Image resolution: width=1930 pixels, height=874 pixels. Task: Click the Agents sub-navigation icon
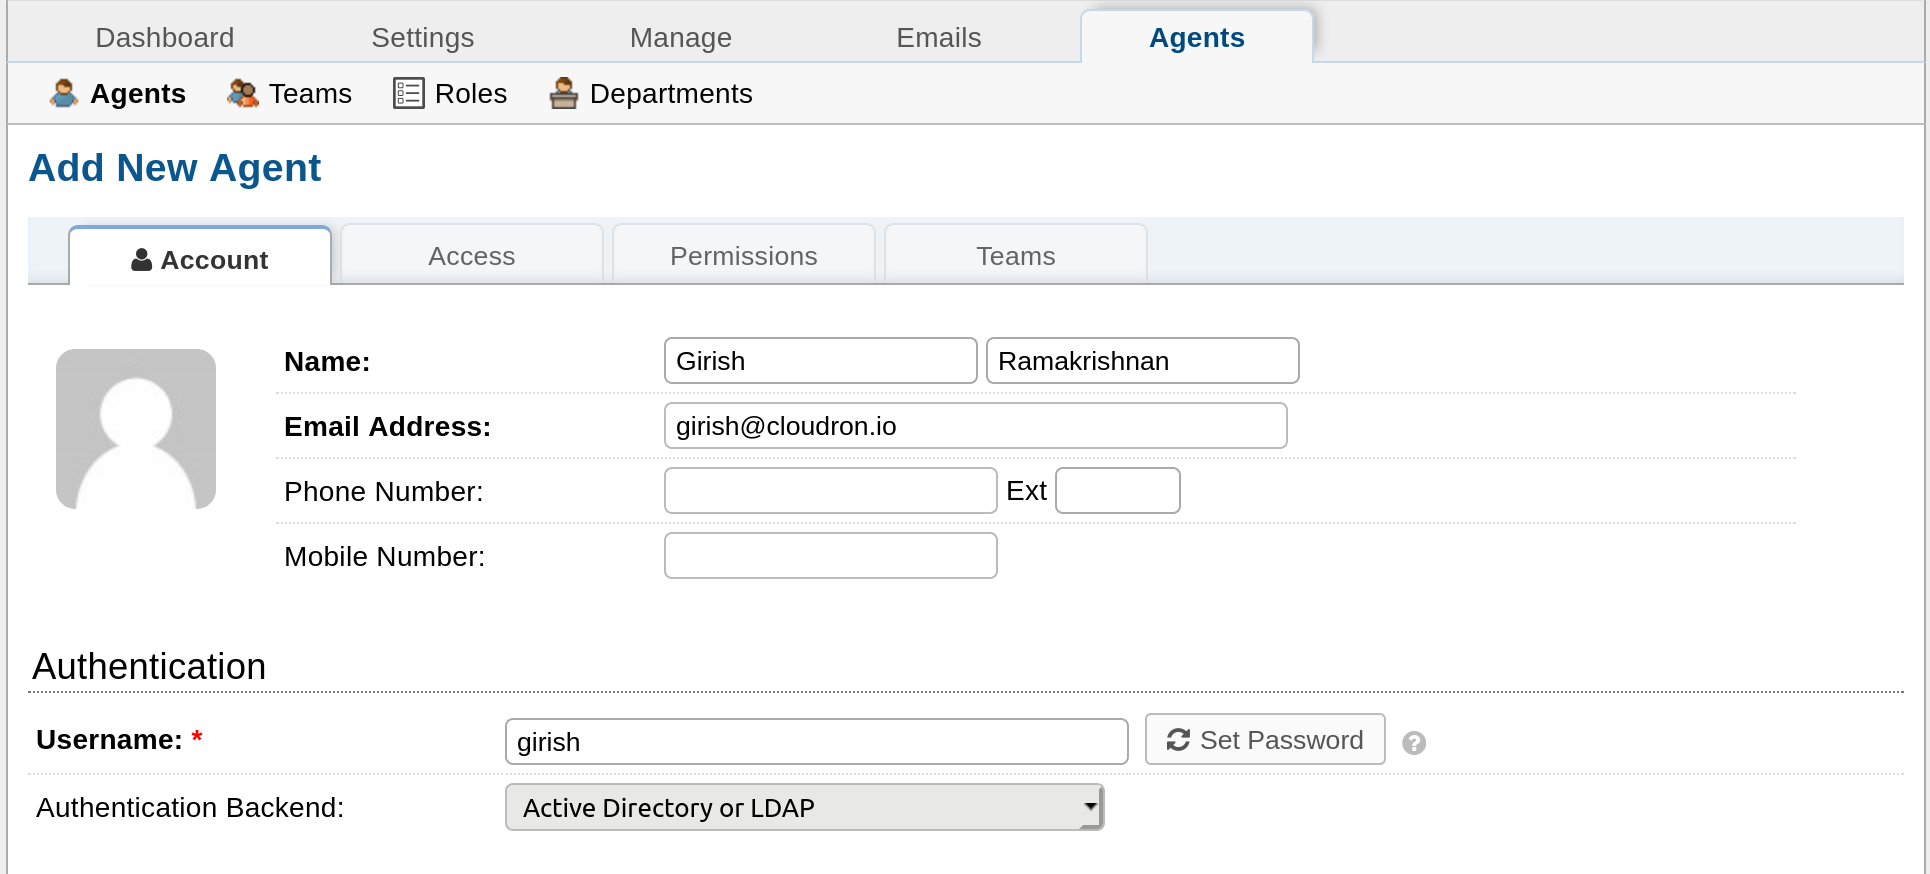click(x=64, y=93)
